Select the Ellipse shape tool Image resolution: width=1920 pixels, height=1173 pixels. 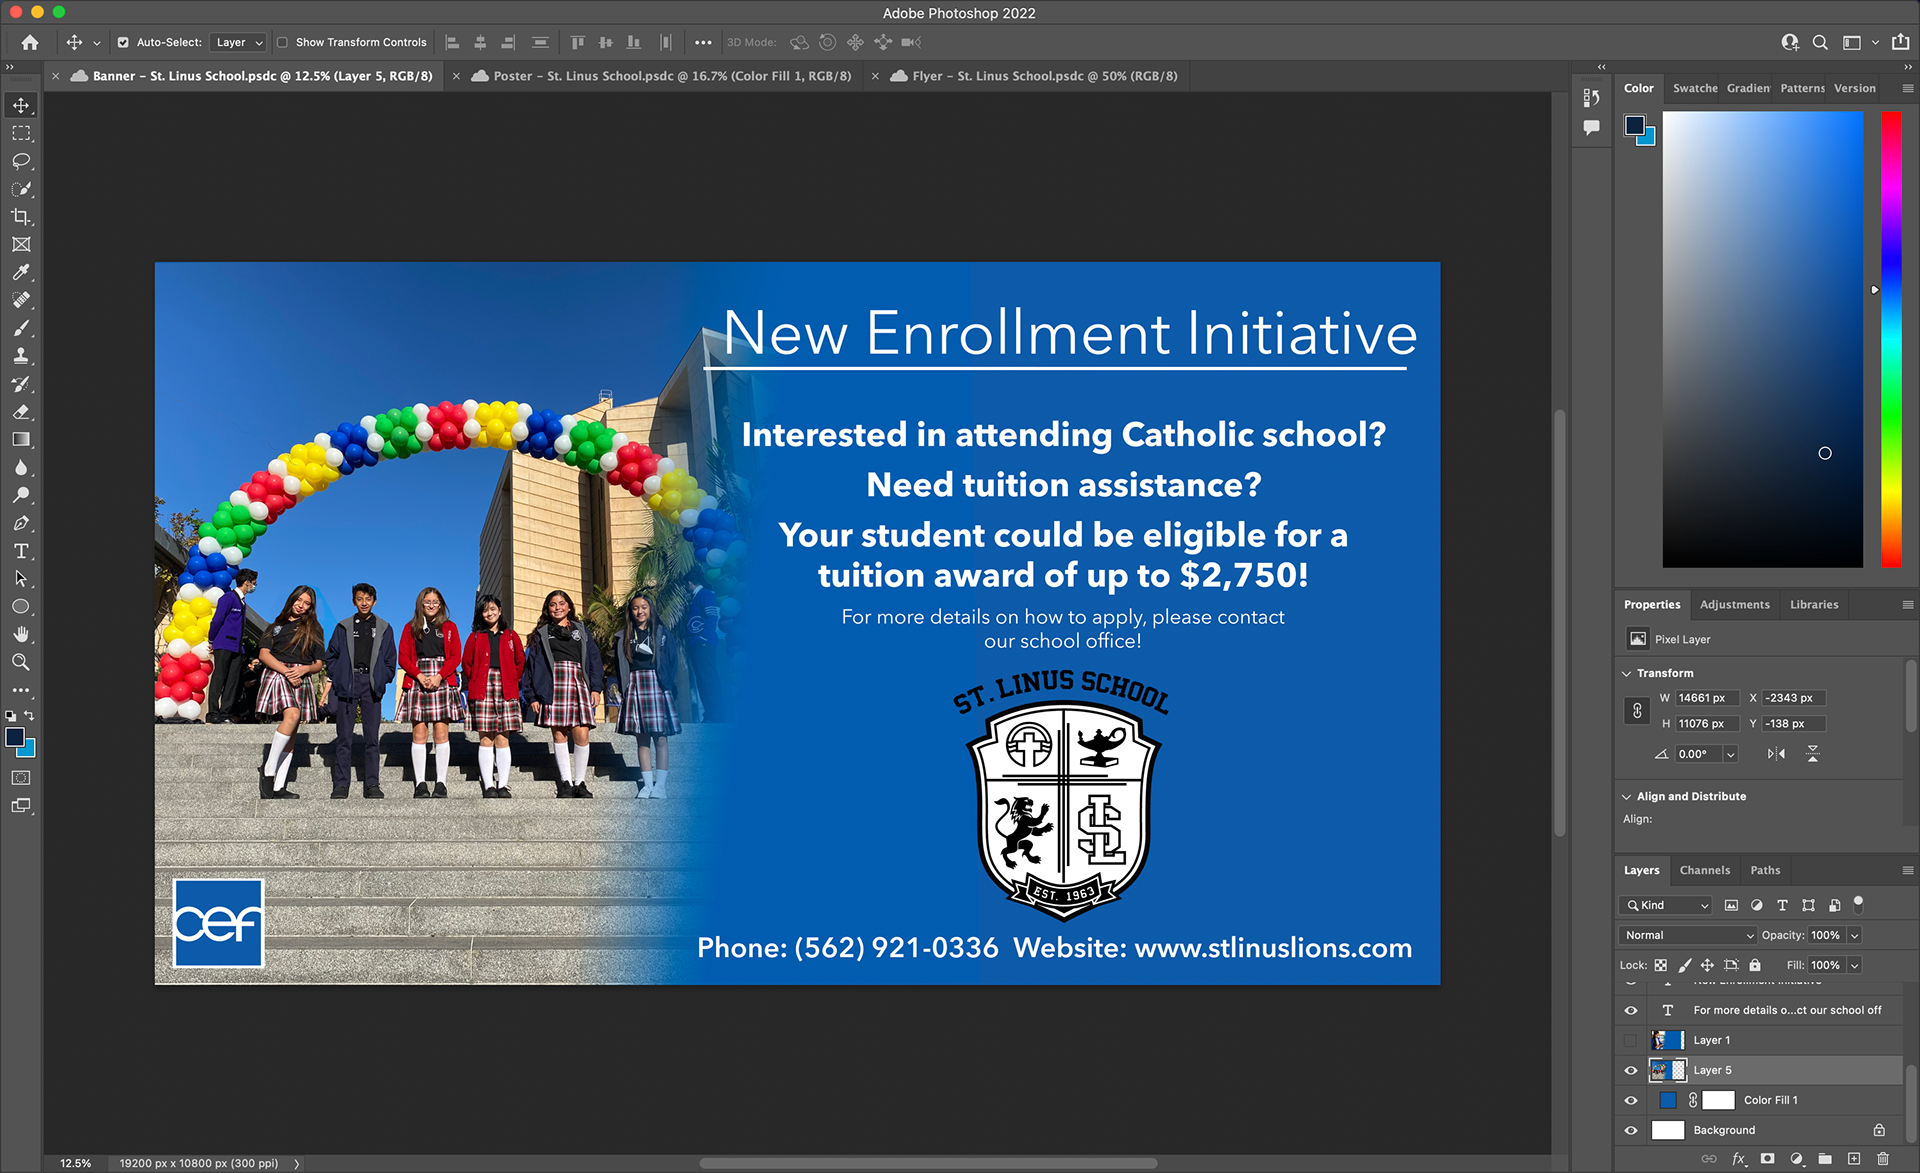click(21, 607)
